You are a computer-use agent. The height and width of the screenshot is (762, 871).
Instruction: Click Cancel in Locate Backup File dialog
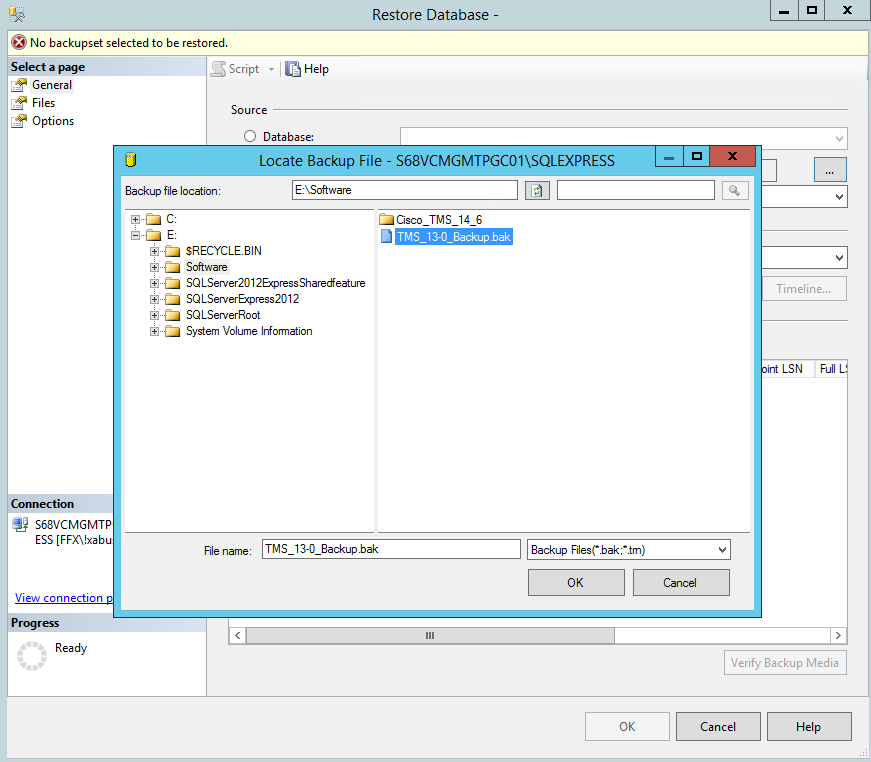(x=679, y=582)
